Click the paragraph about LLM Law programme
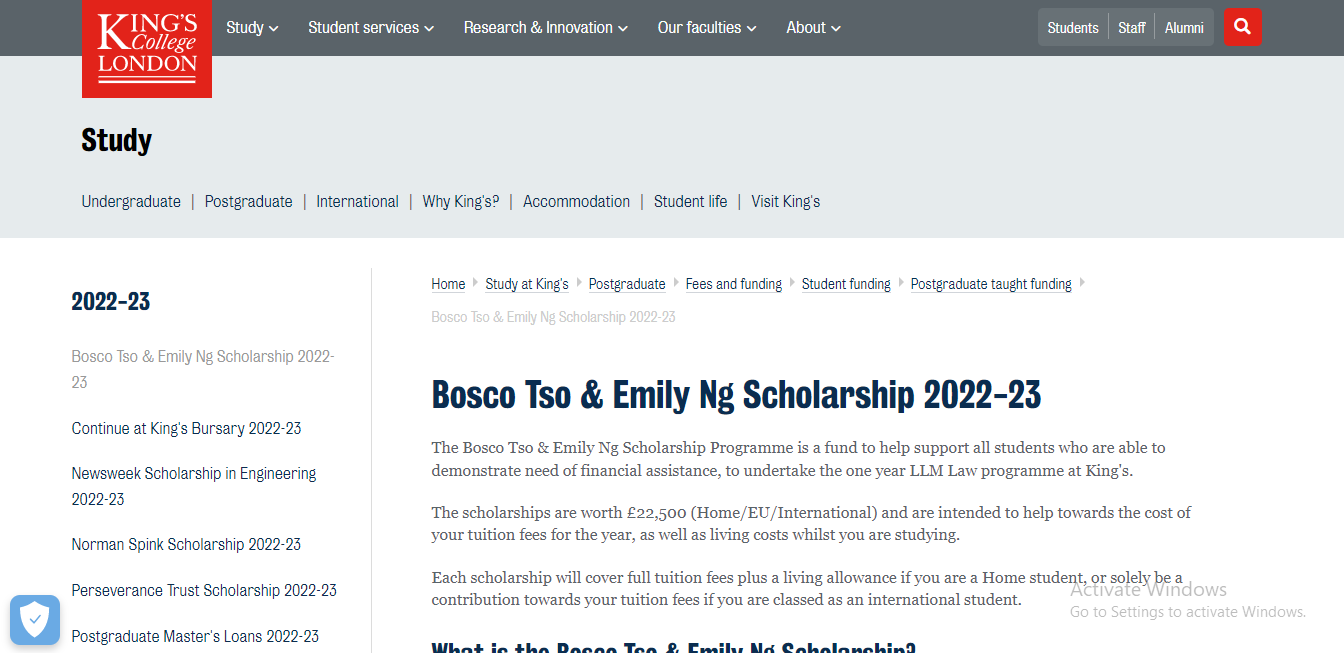The image size is (1344, 653). tap(798, 459)
